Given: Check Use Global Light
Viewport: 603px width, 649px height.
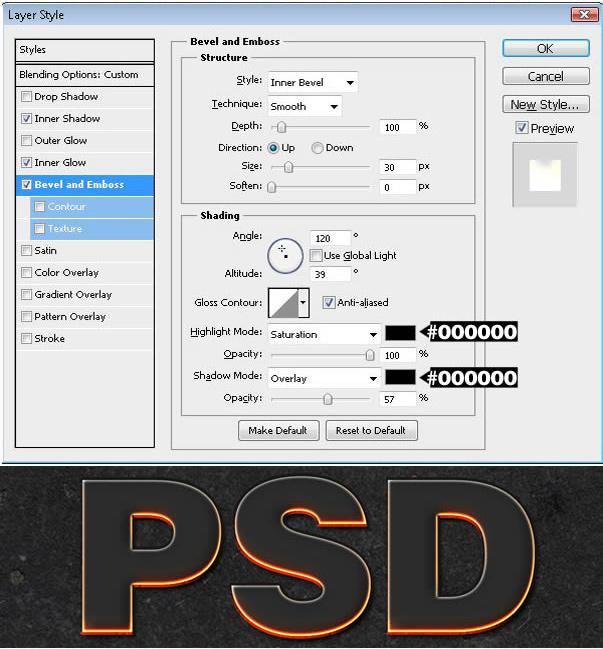Looking at the screenshot, I should (316, 255).
